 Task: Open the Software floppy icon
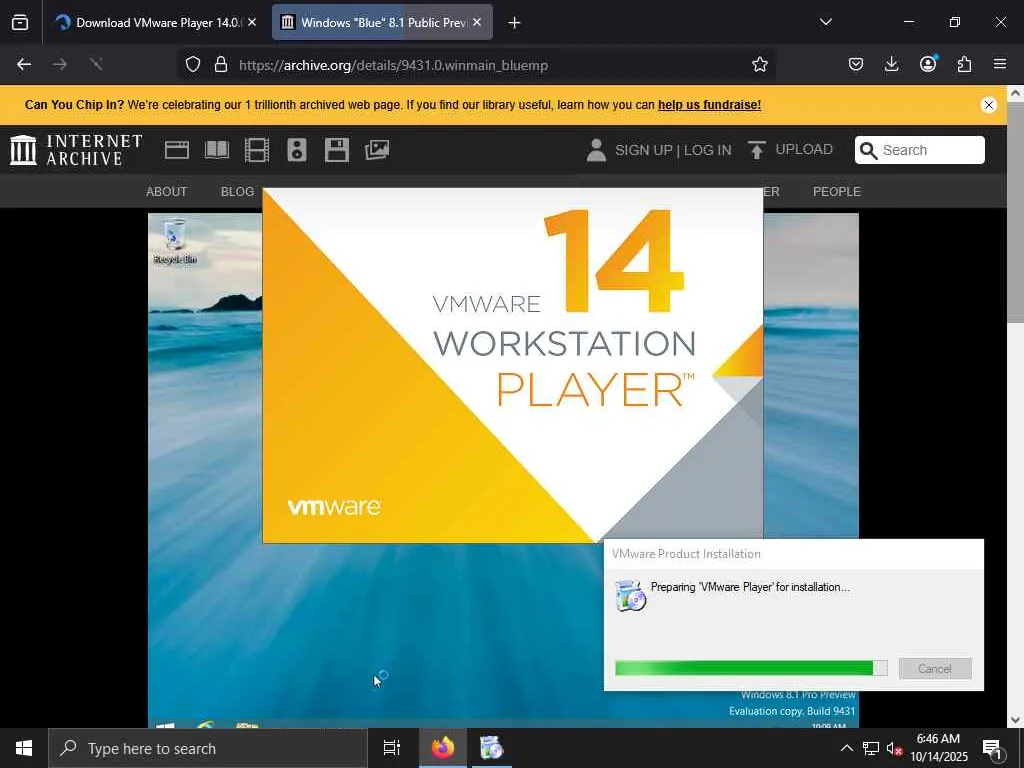337,150
